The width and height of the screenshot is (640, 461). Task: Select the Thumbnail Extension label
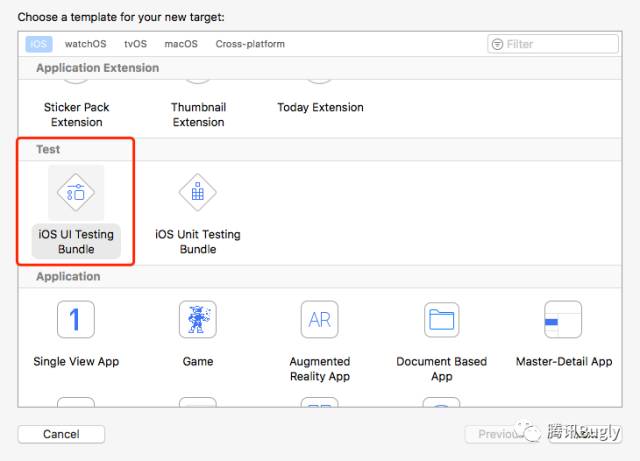click(198, 115)
